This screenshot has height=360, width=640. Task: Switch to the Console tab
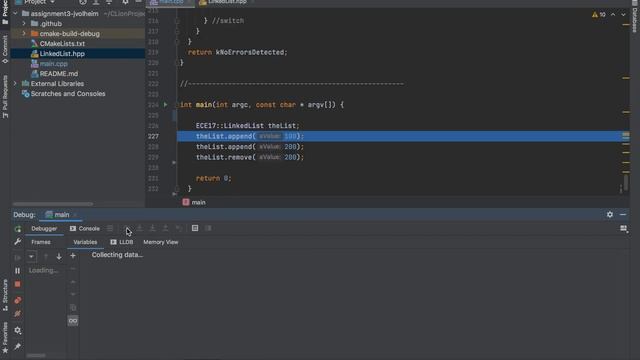pyautogui.click(x=84, y=229)
